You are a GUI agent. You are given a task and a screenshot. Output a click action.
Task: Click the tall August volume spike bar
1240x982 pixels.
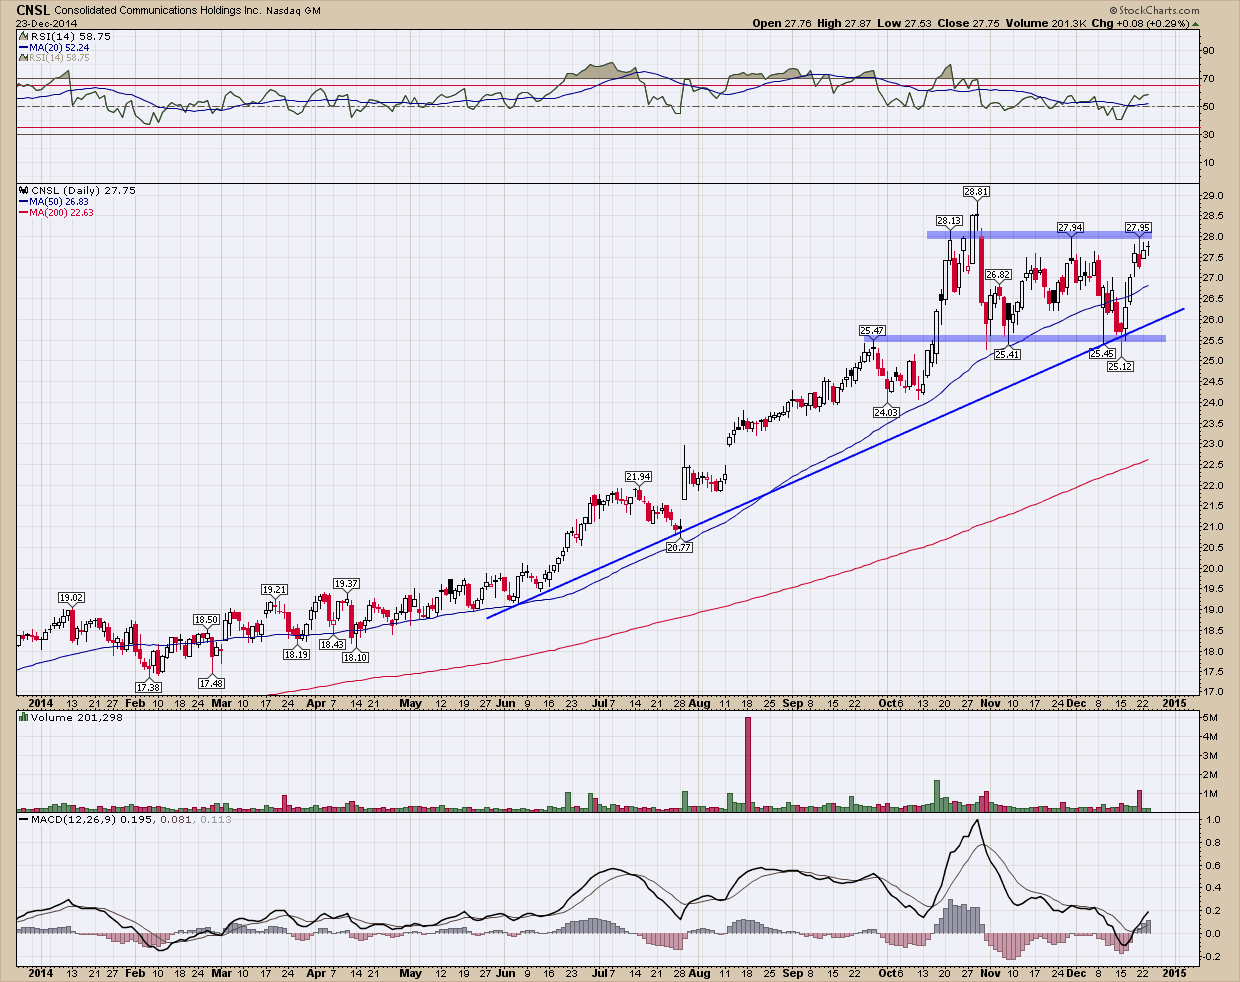[747, 763]
